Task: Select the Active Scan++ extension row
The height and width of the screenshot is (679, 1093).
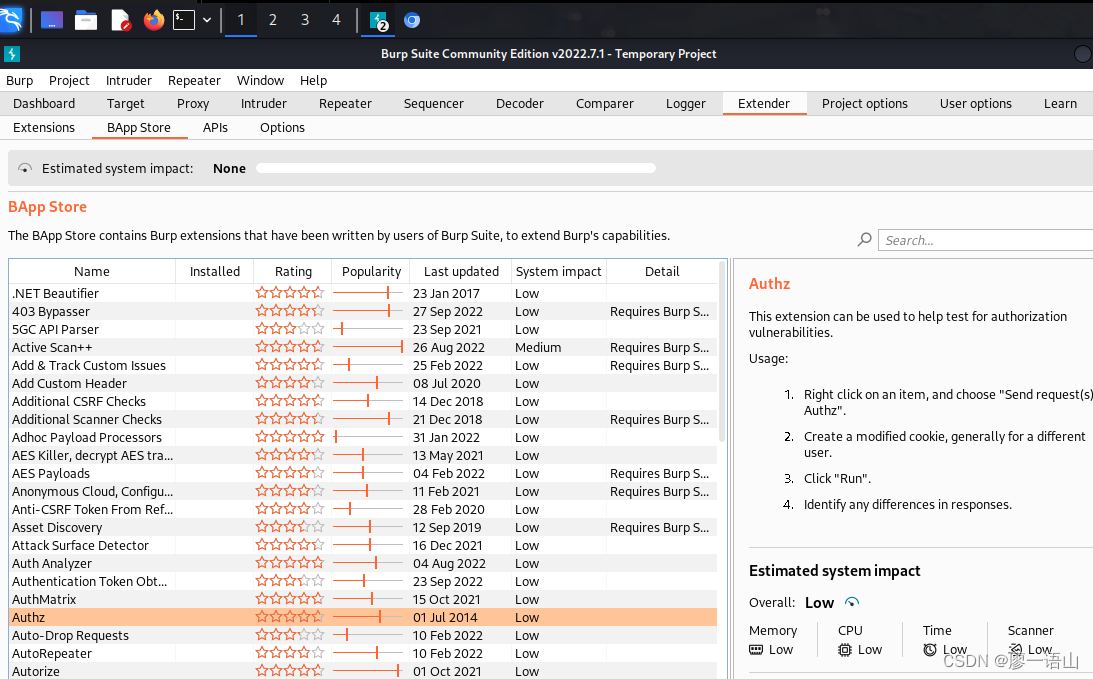Action: pos(363,347)
